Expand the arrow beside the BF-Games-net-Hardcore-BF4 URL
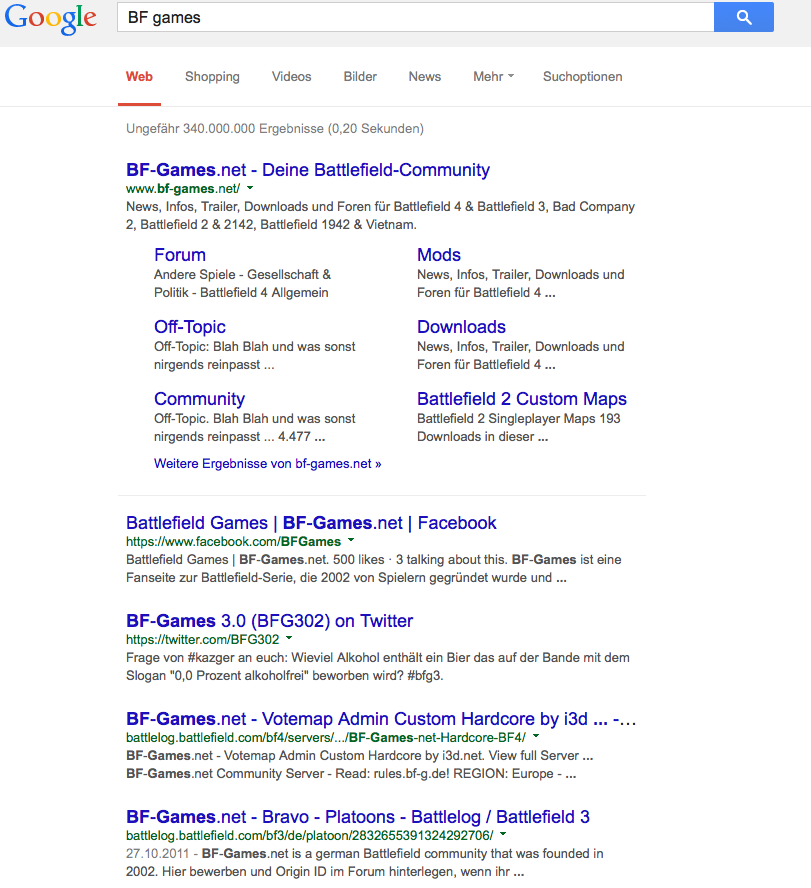 click(x=536, y=736)
